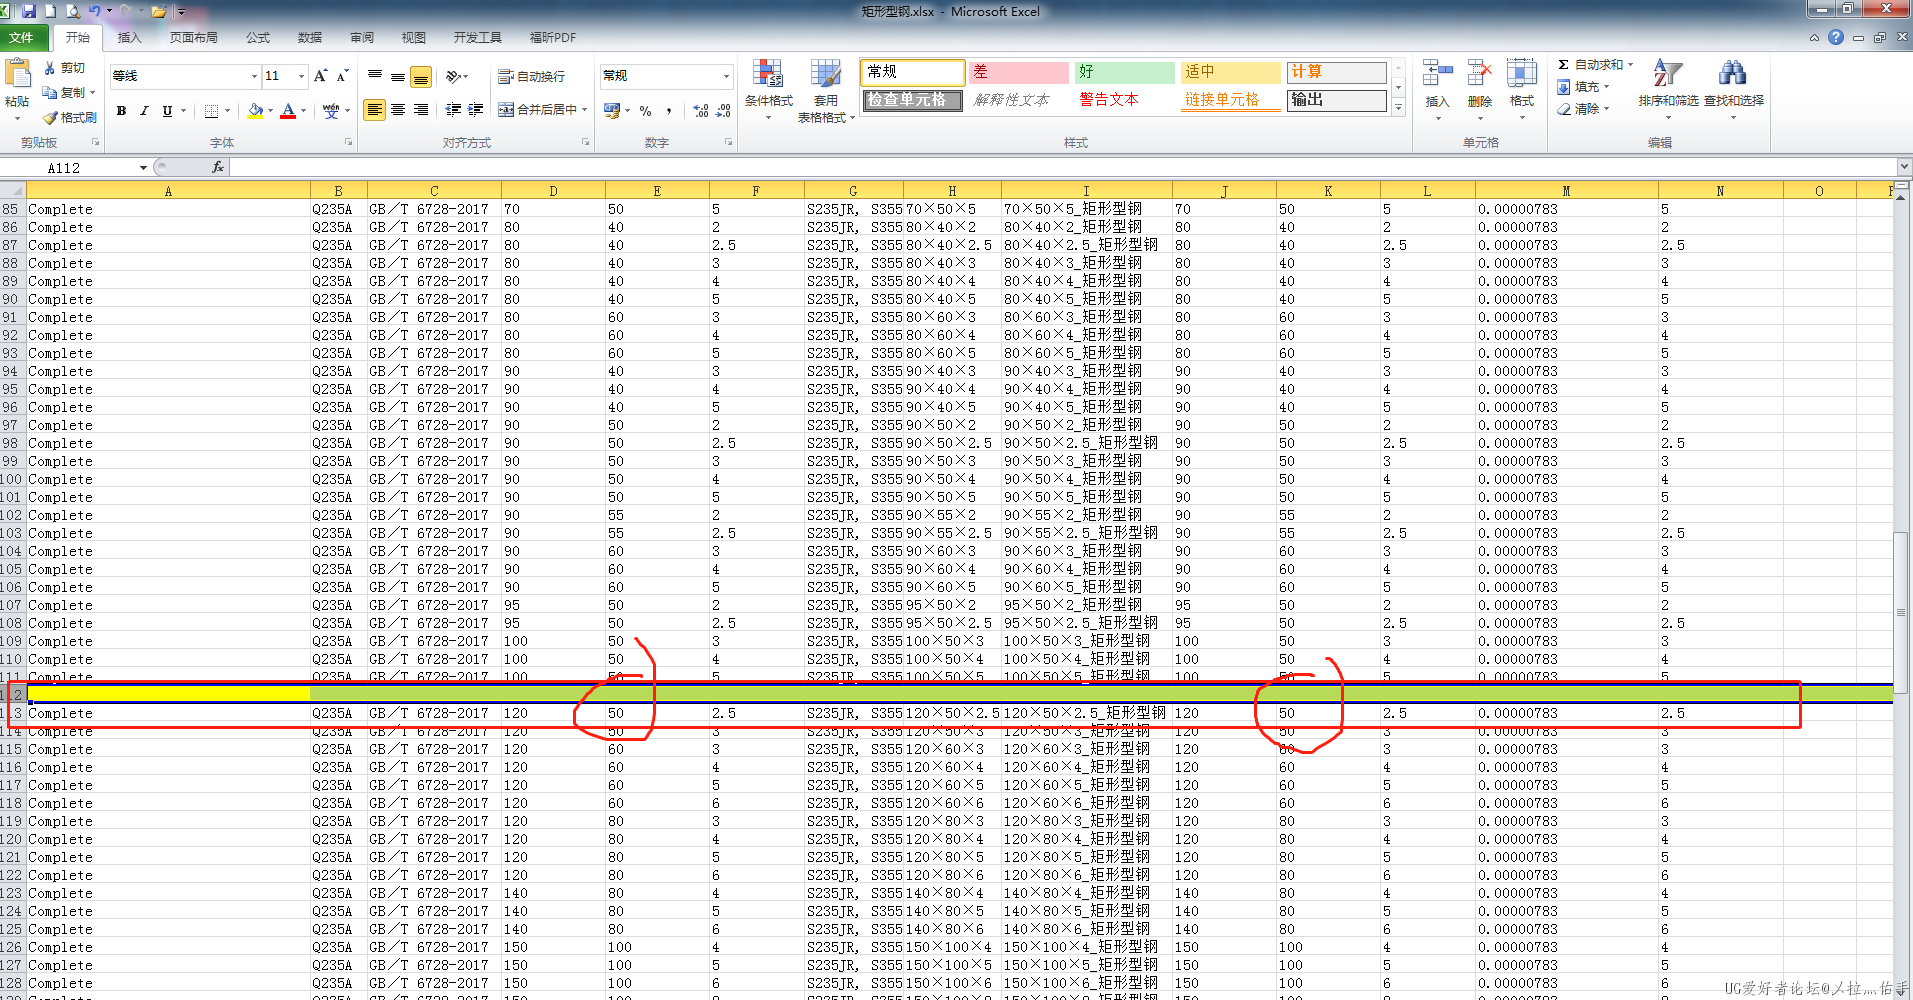Toggle align text left
This screenshot has width=1913, height=1000.
(x=374, y=110)
